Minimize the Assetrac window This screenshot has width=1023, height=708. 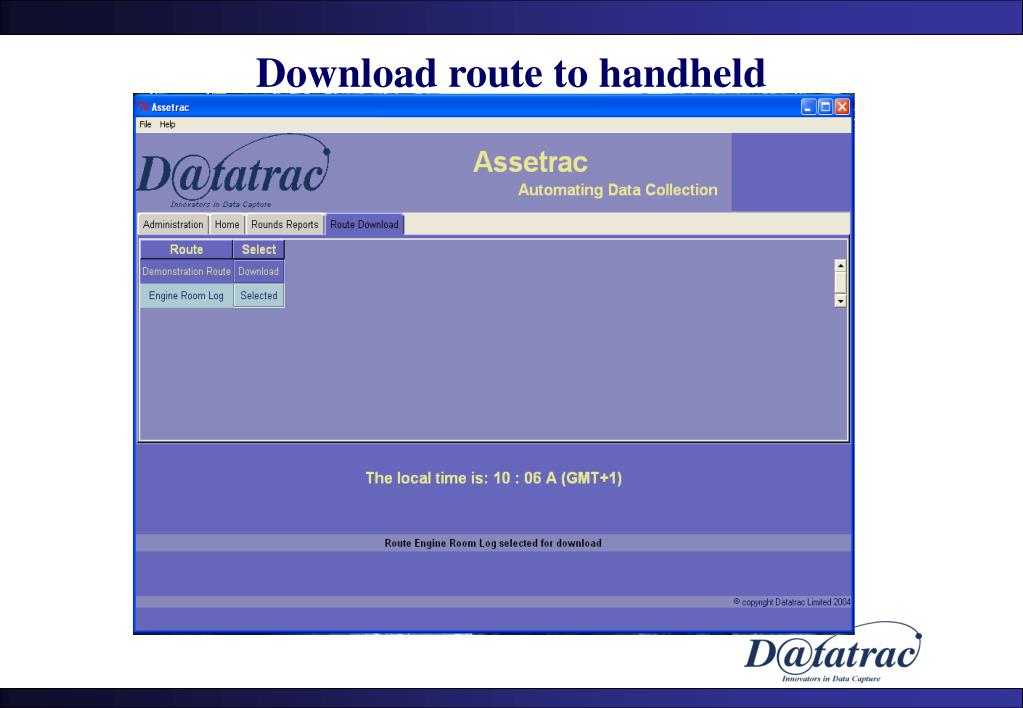(808, 107)
